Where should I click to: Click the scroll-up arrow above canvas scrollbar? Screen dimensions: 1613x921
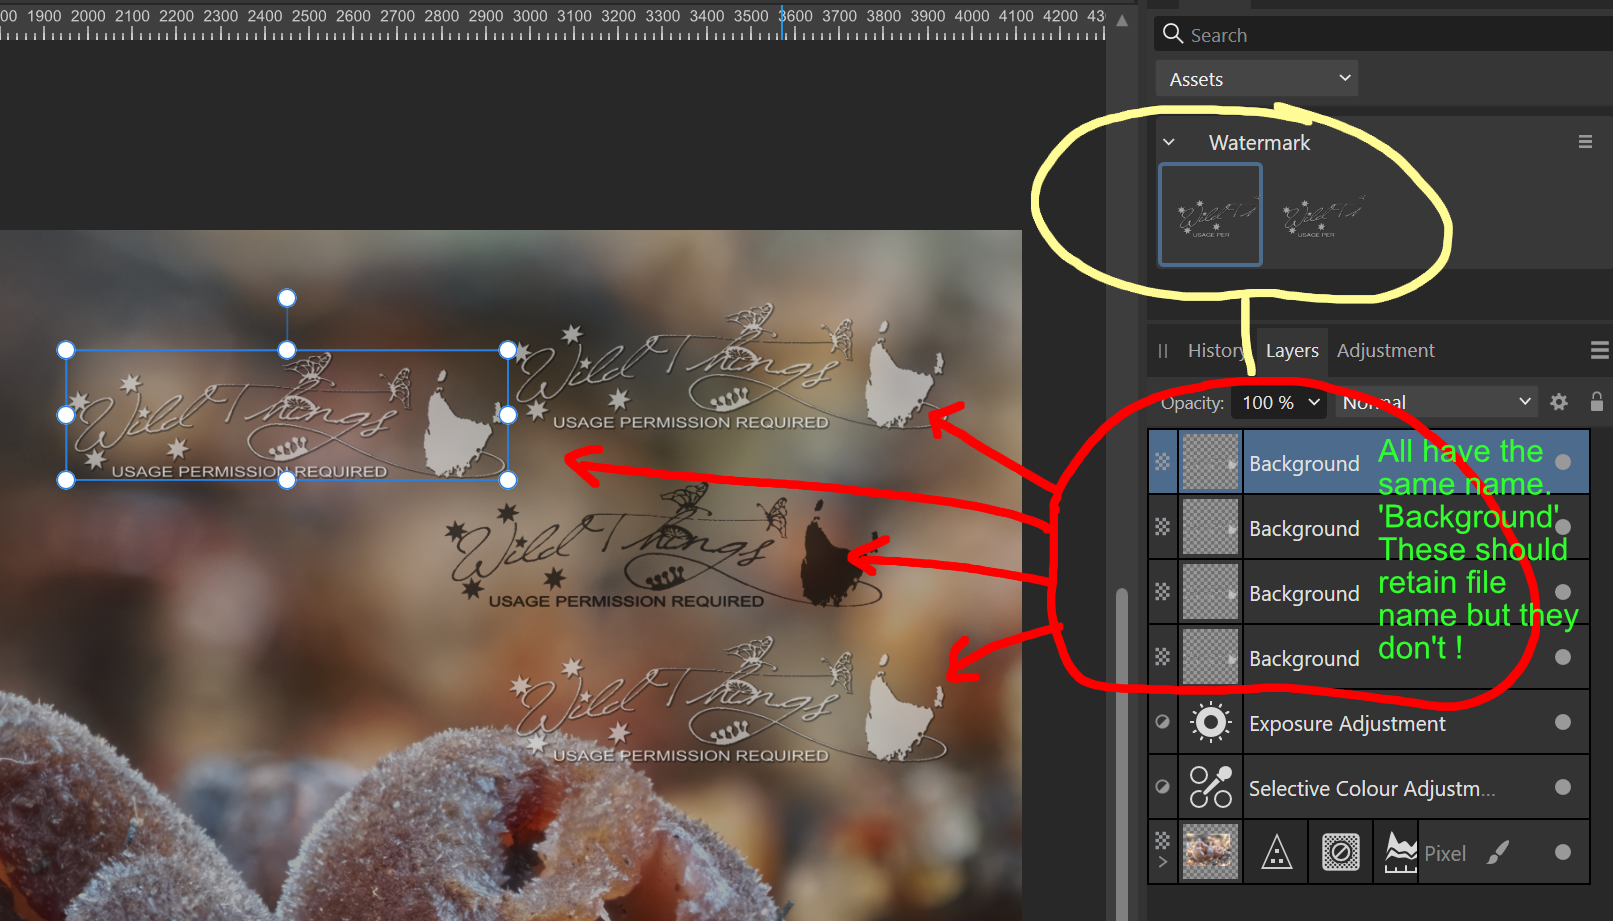click(1122, 21)
